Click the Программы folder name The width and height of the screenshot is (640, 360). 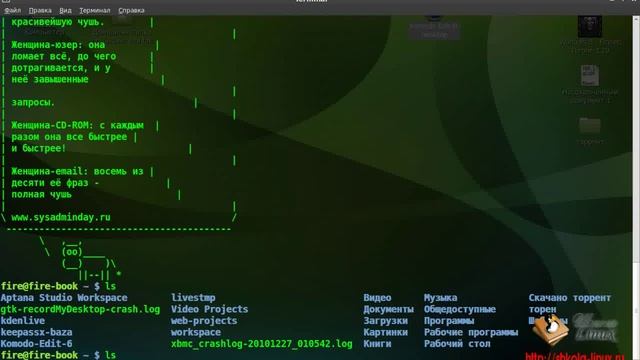pyautogui.click(x=449, y=320)
